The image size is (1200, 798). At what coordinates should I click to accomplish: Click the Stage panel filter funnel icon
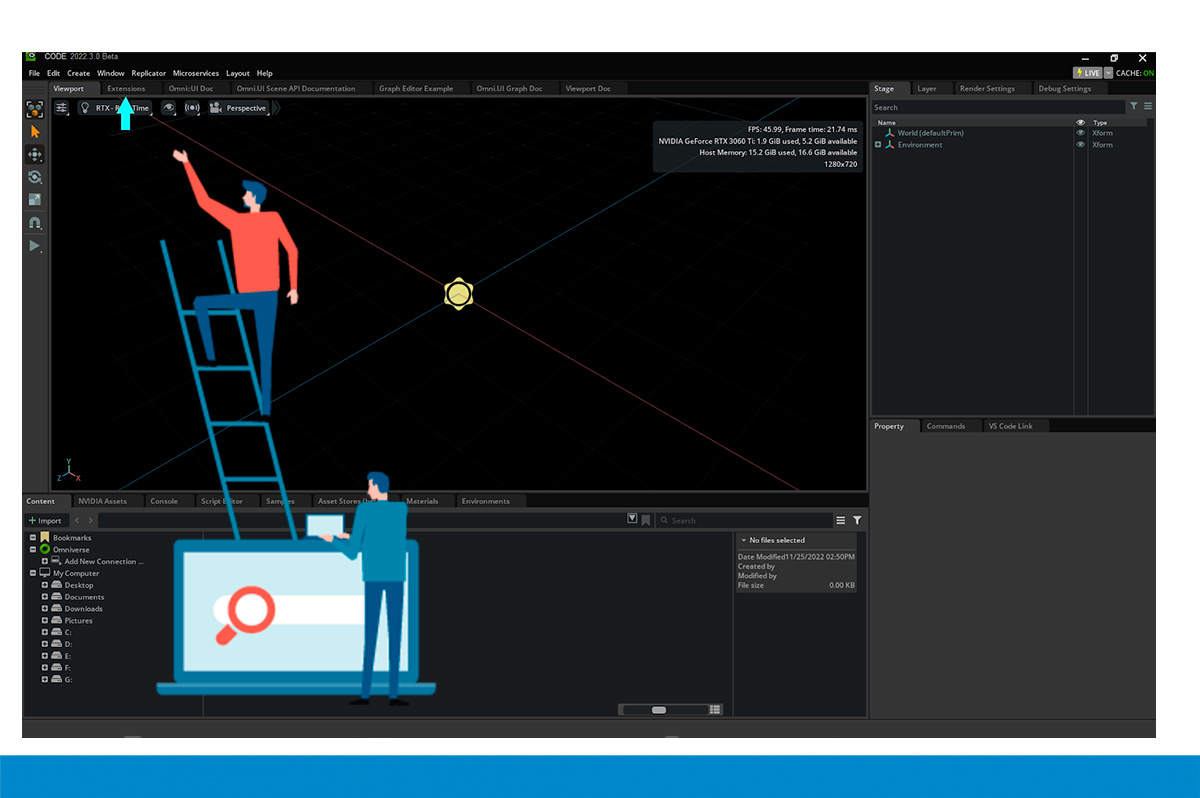[1134, 106]
